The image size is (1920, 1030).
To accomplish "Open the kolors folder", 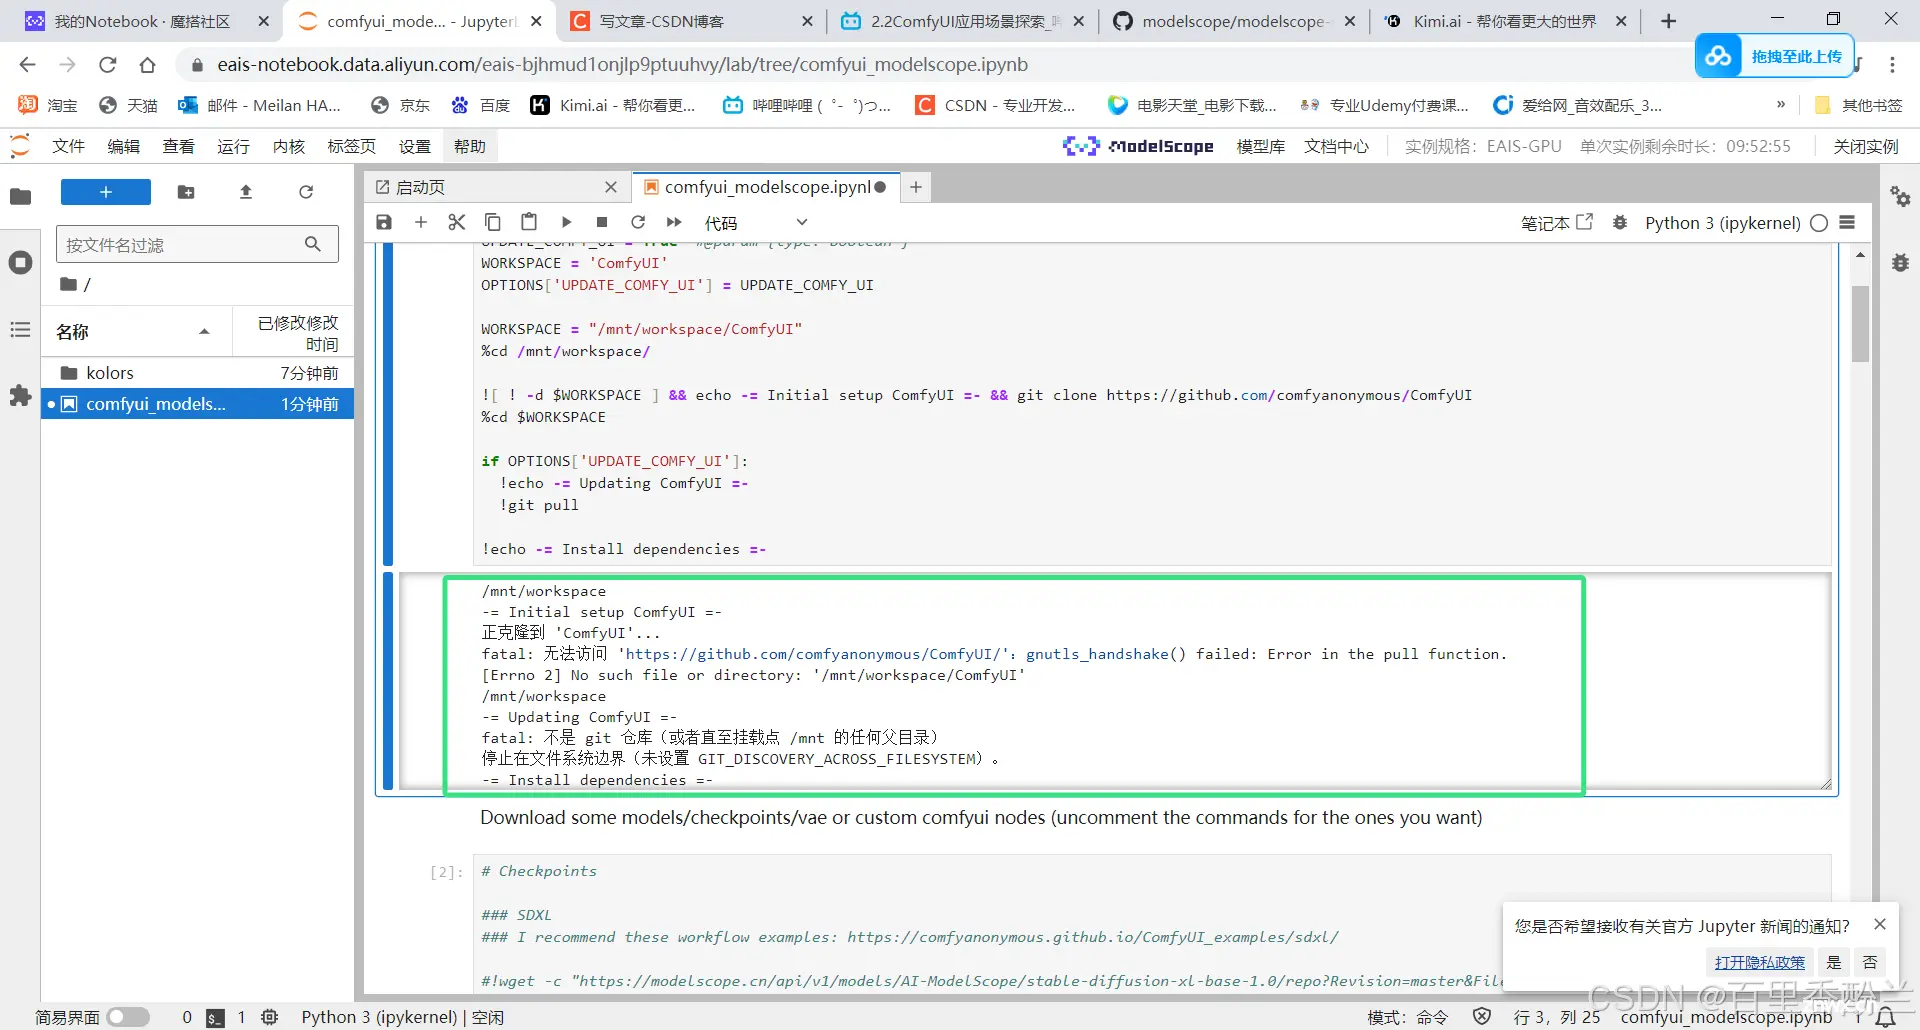I will point(197,373).
